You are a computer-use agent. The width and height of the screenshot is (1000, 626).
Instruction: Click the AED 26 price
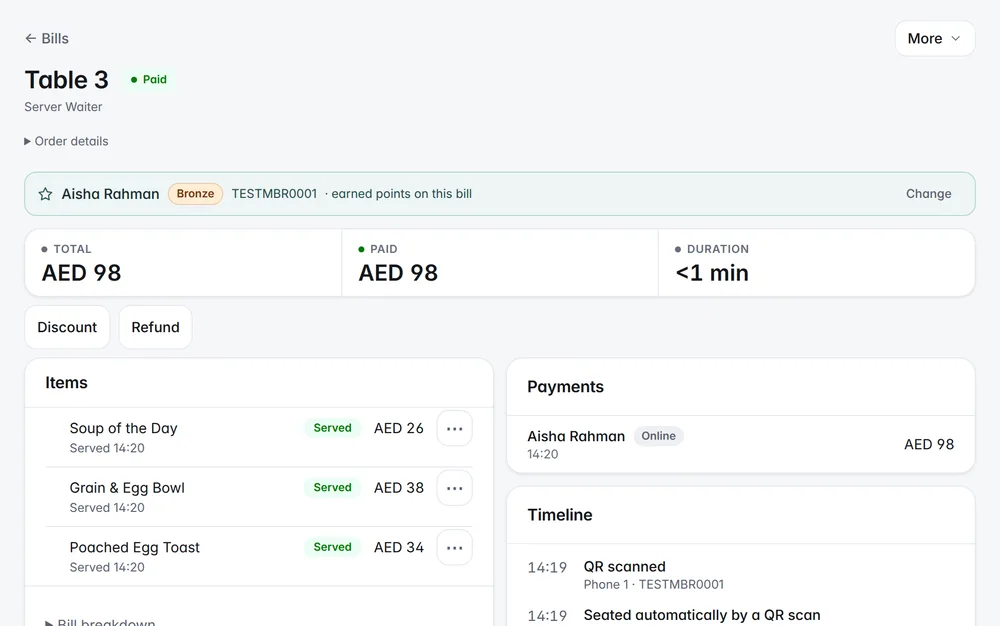(399, 428)
